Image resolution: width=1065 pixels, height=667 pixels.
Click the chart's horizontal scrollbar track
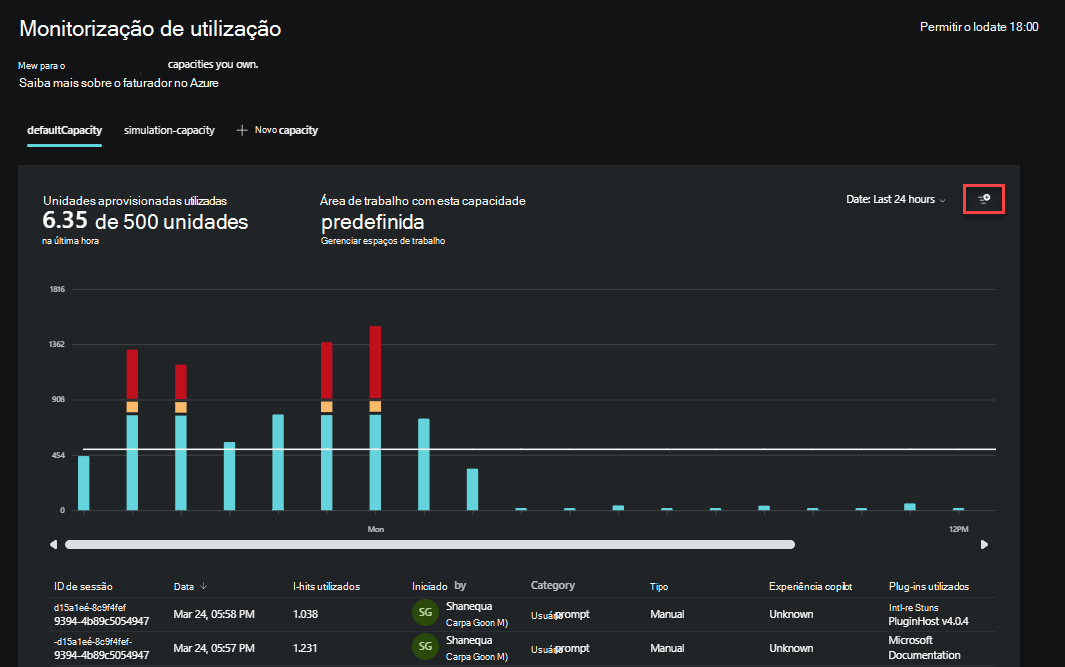430,544
